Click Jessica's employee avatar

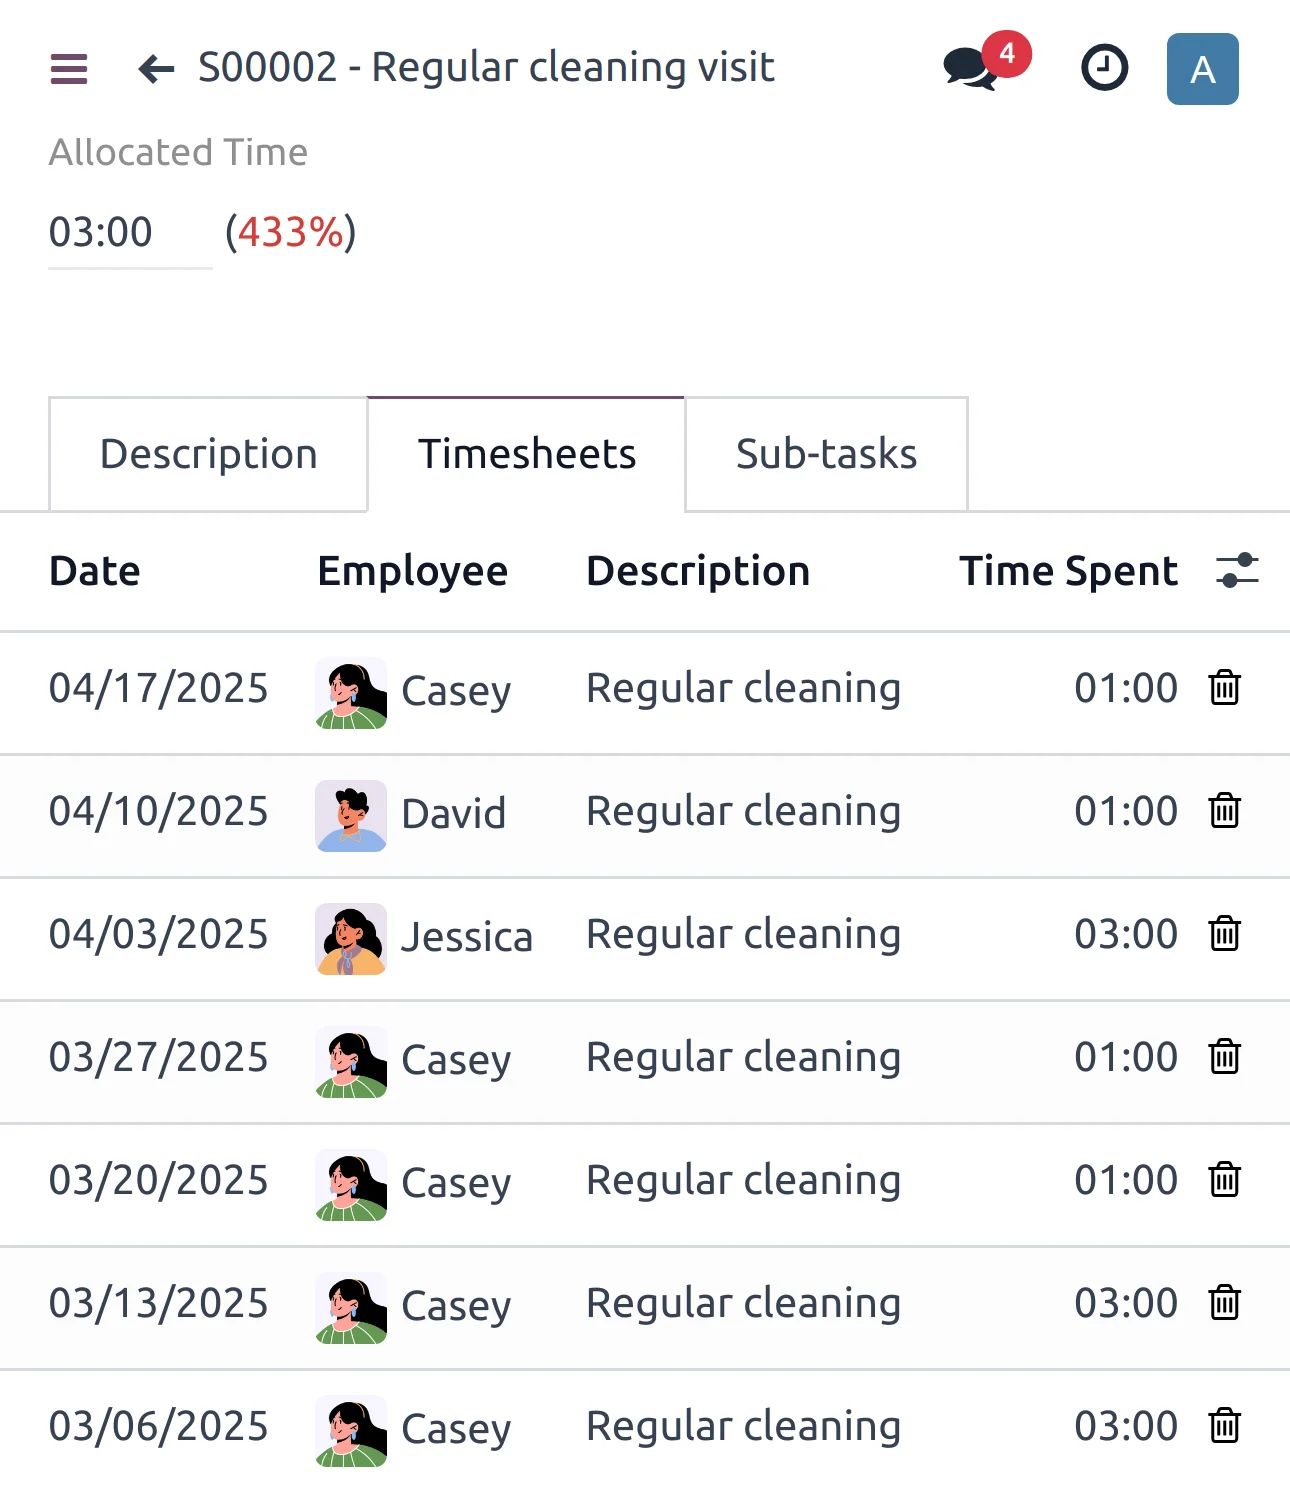pyautogui.click(x=351, y=939)
